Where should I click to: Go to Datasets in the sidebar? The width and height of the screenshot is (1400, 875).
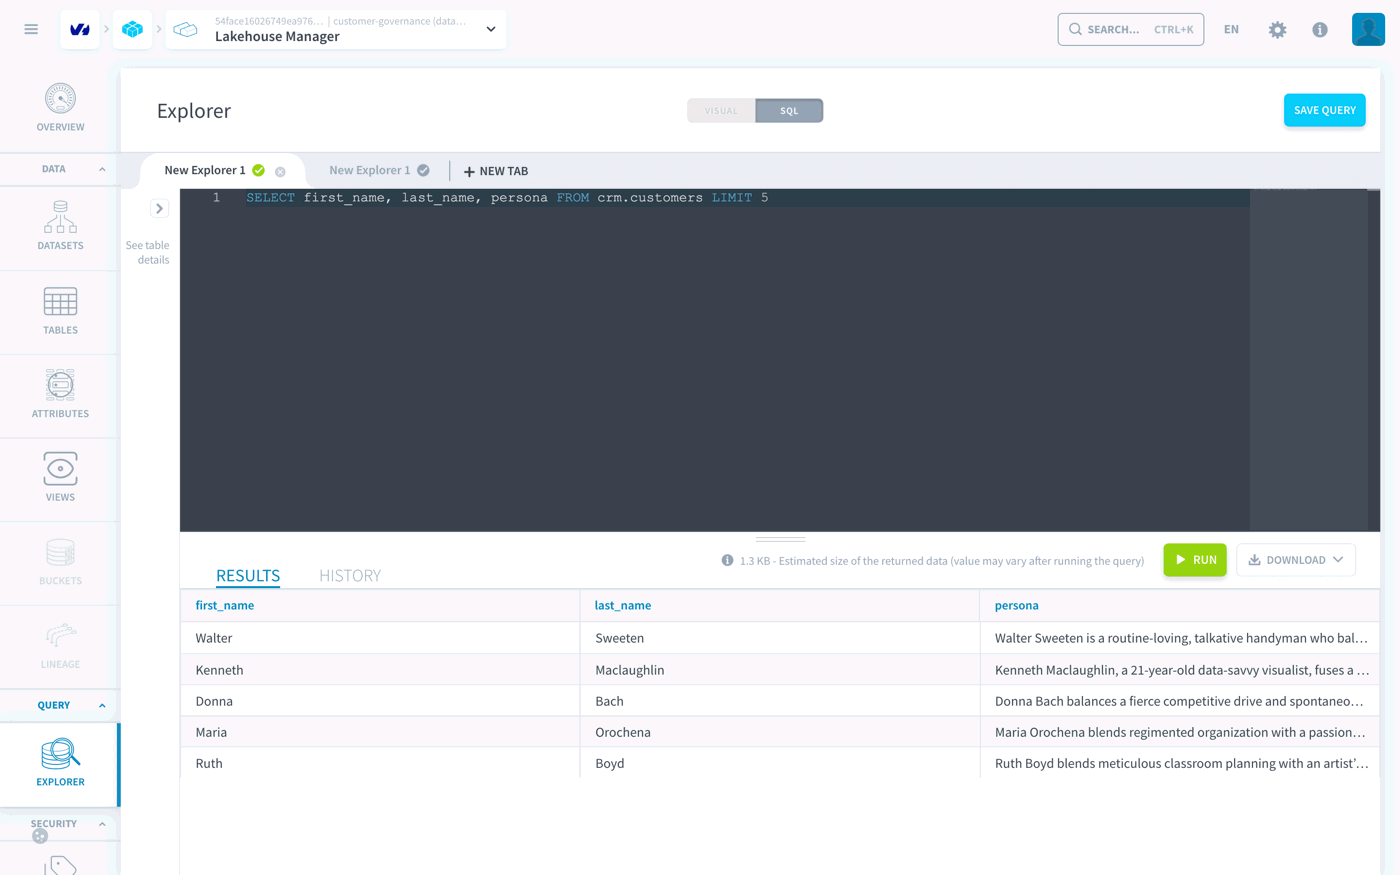60,226
